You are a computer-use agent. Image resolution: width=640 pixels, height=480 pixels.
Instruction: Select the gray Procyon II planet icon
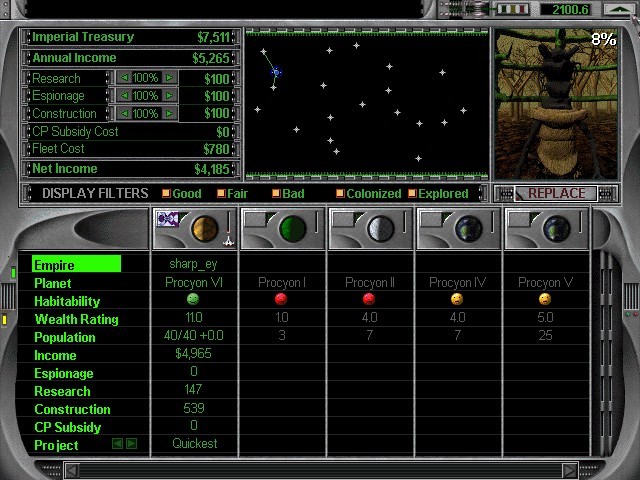[381, 229]
